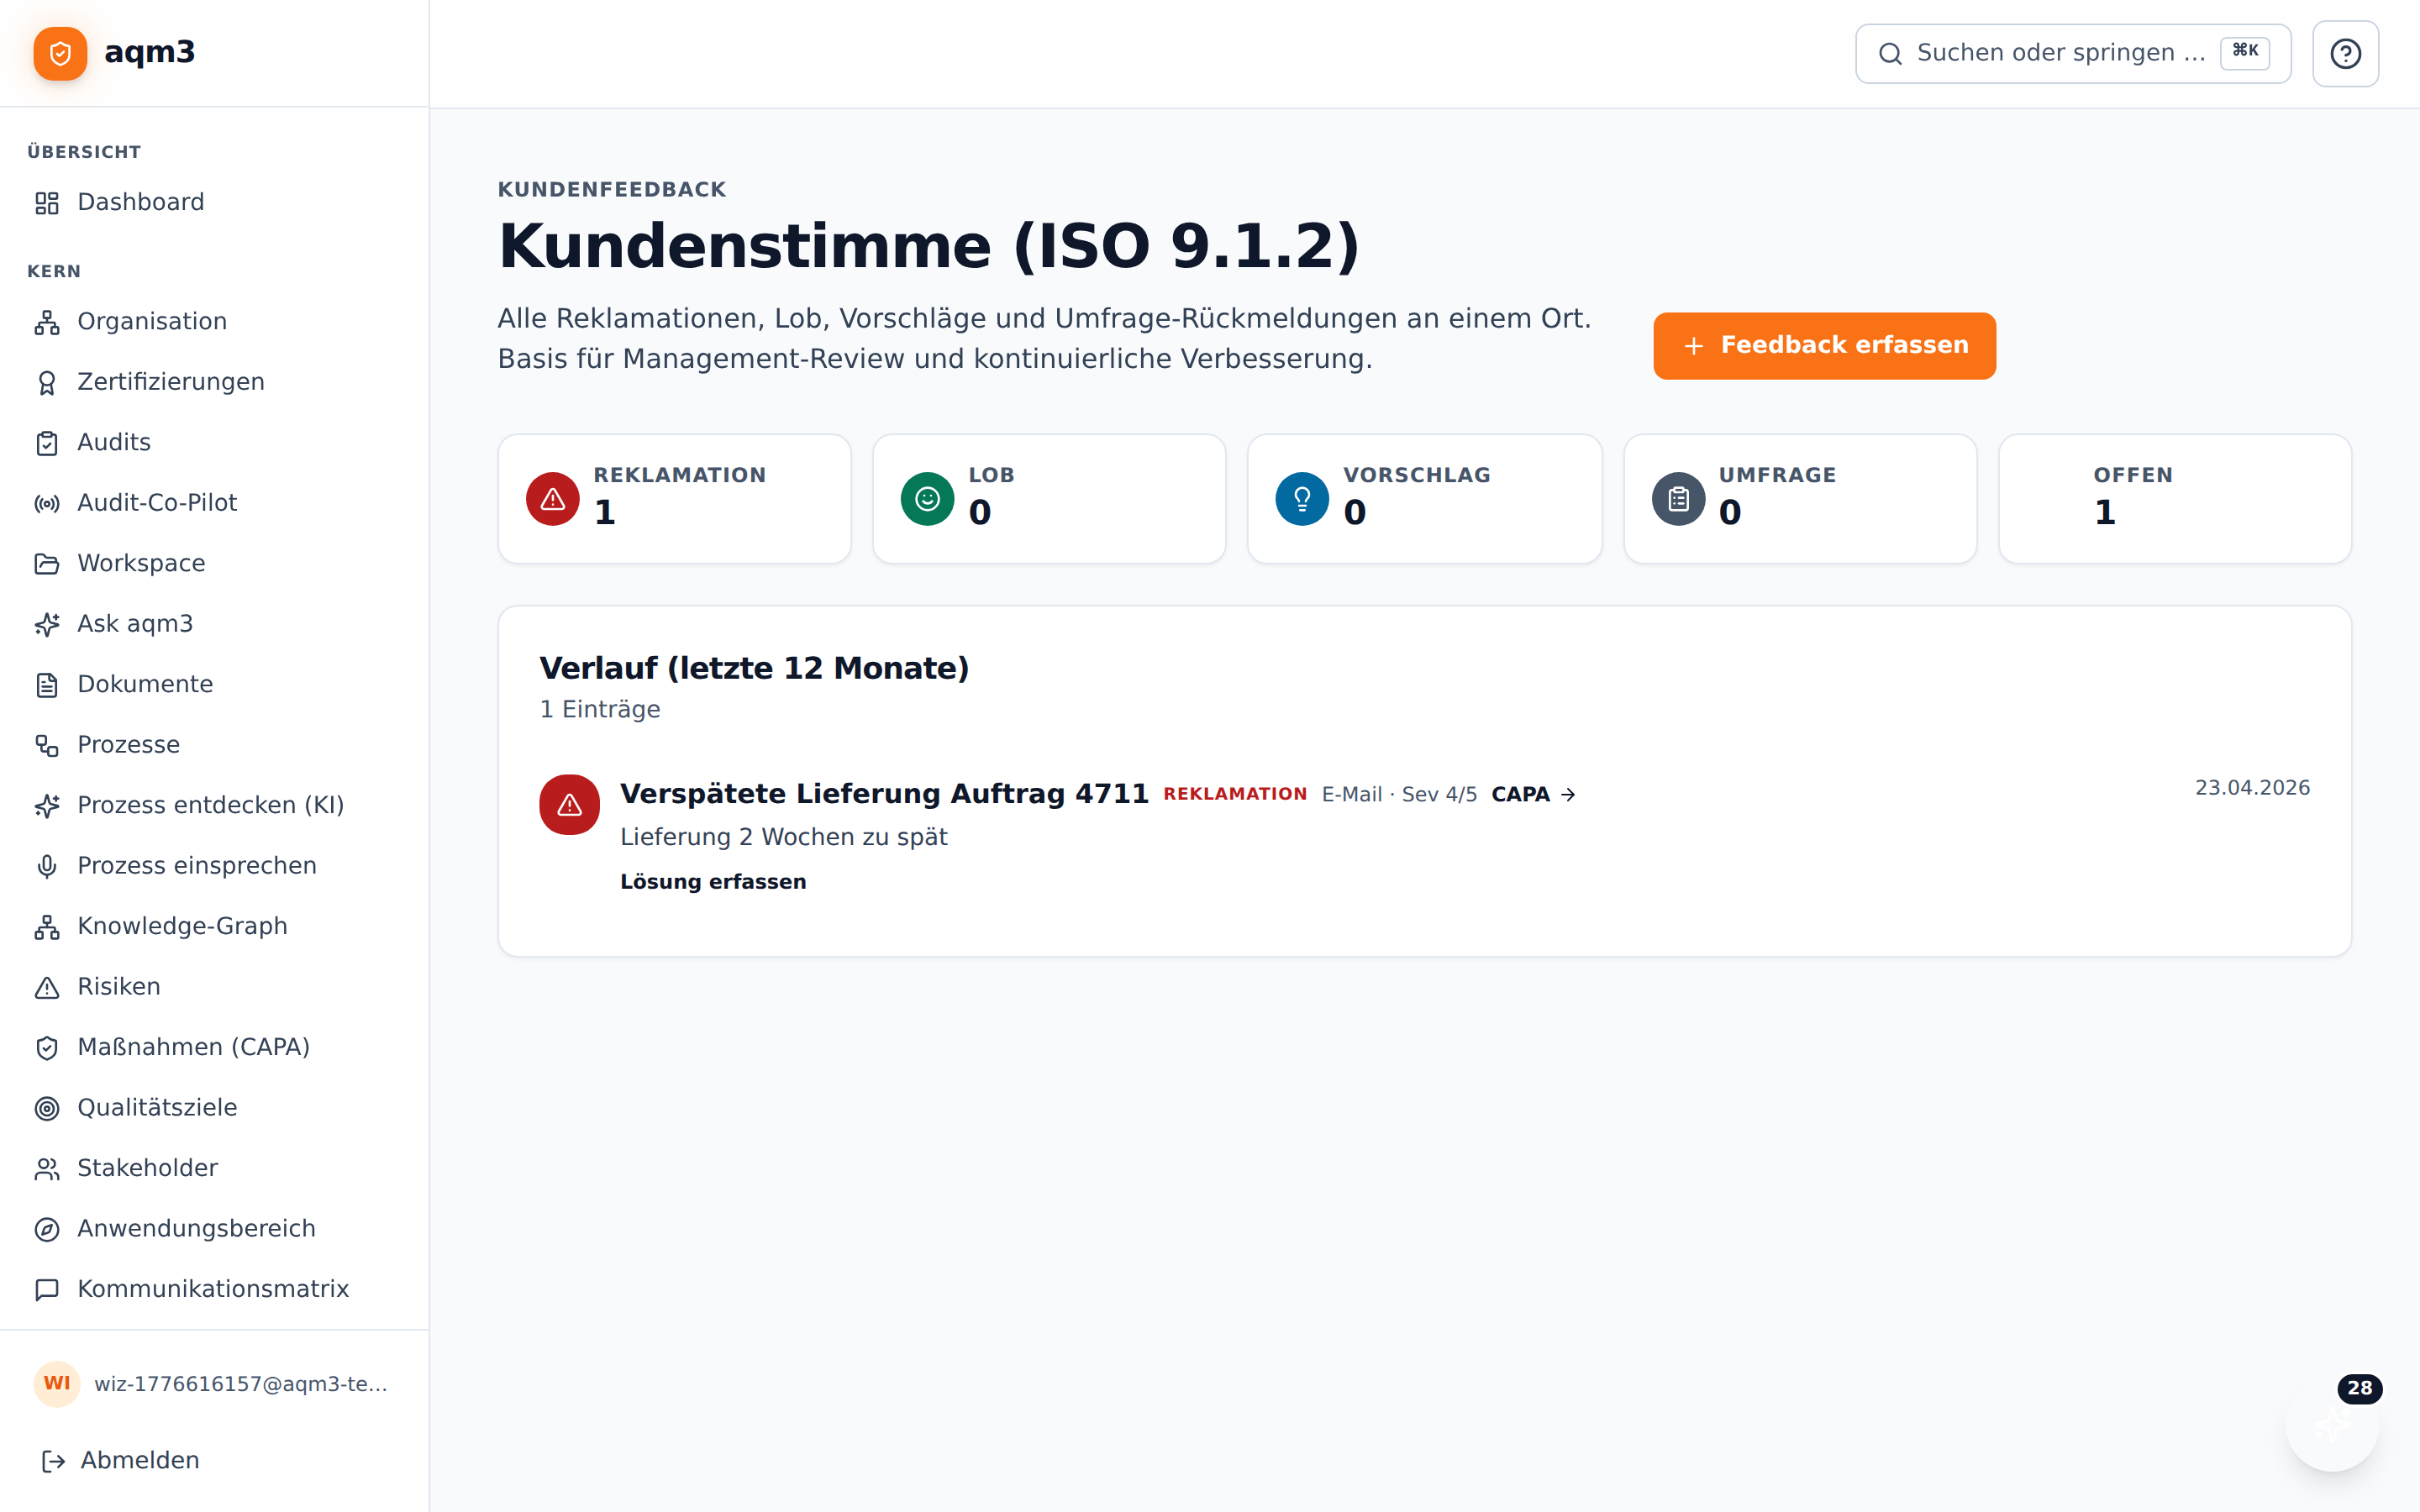2420x1512 pixels.
Task: Click the Organisation hierarchy icon
Action: (47, 322)
